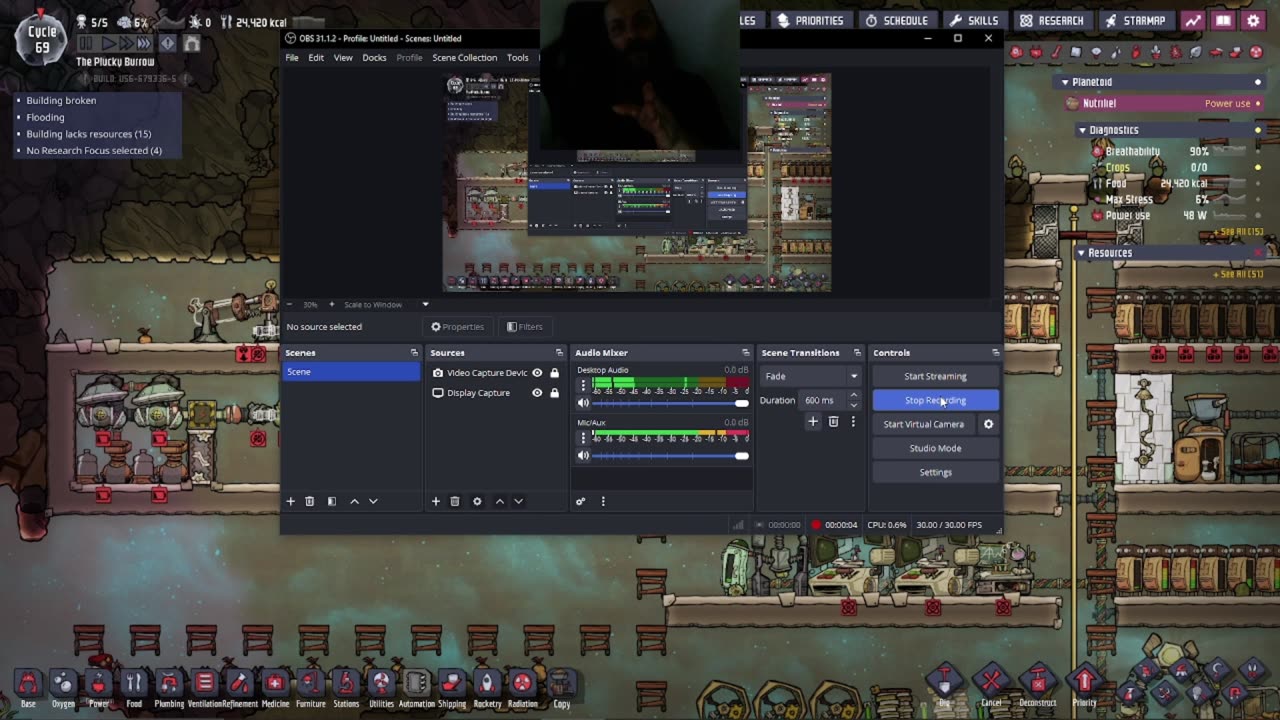This screenshot has width=1280, height=720.
Task: Open OBS Settings from Controls
Action: pos(935,472)
